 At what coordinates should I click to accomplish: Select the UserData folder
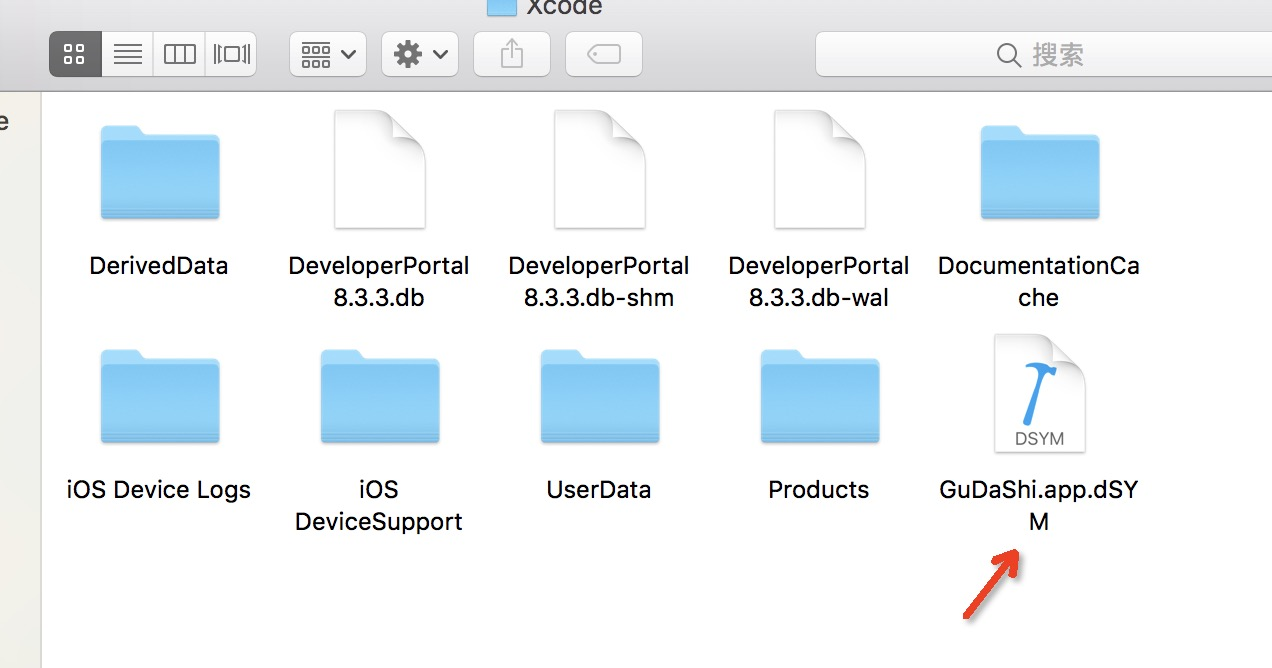(599, 397)
